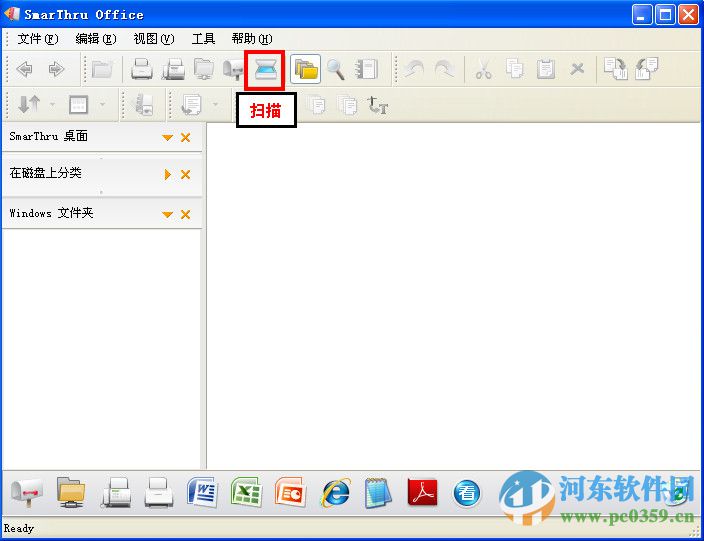The height and width of the screenshot is (541, 704).
Task: Click the Paste clipboard icon
Action: click(546, 69)
